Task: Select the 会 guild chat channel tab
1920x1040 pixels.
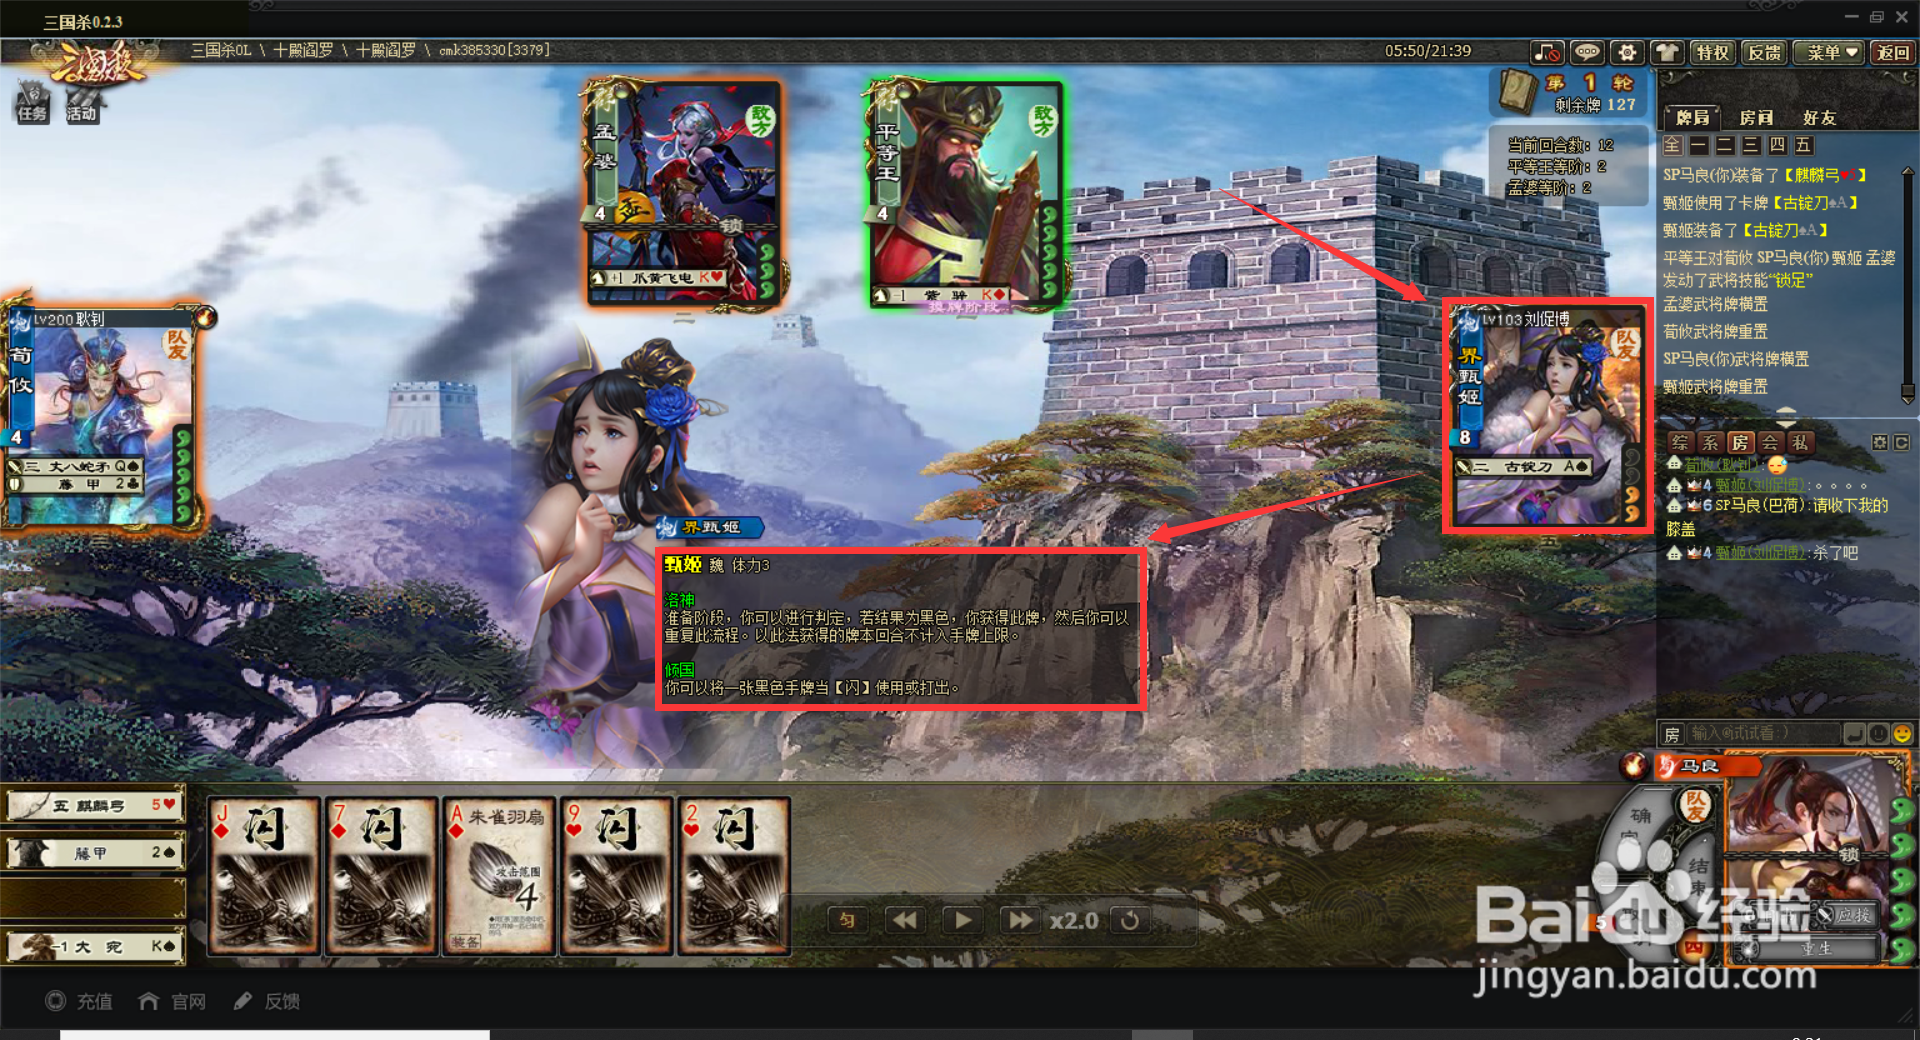Action: click(1770, 442)
